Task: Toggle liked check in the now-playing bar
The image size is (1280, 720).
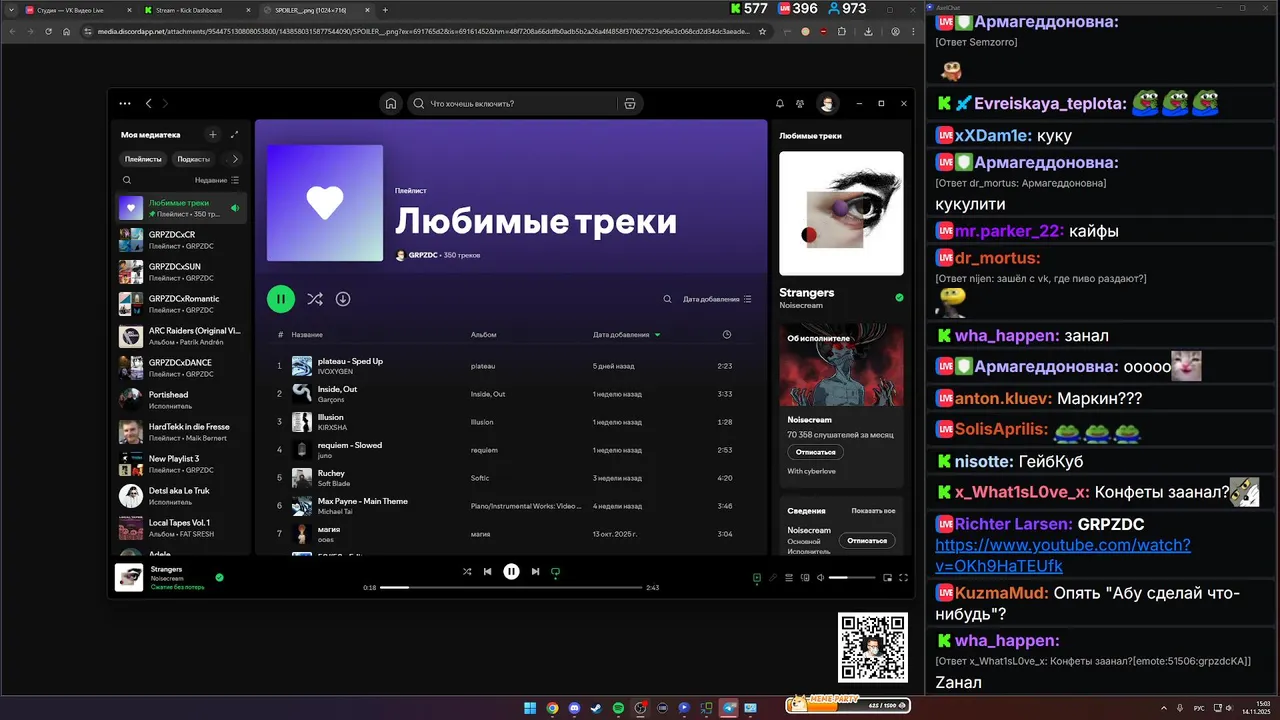Action: (219, 577)
